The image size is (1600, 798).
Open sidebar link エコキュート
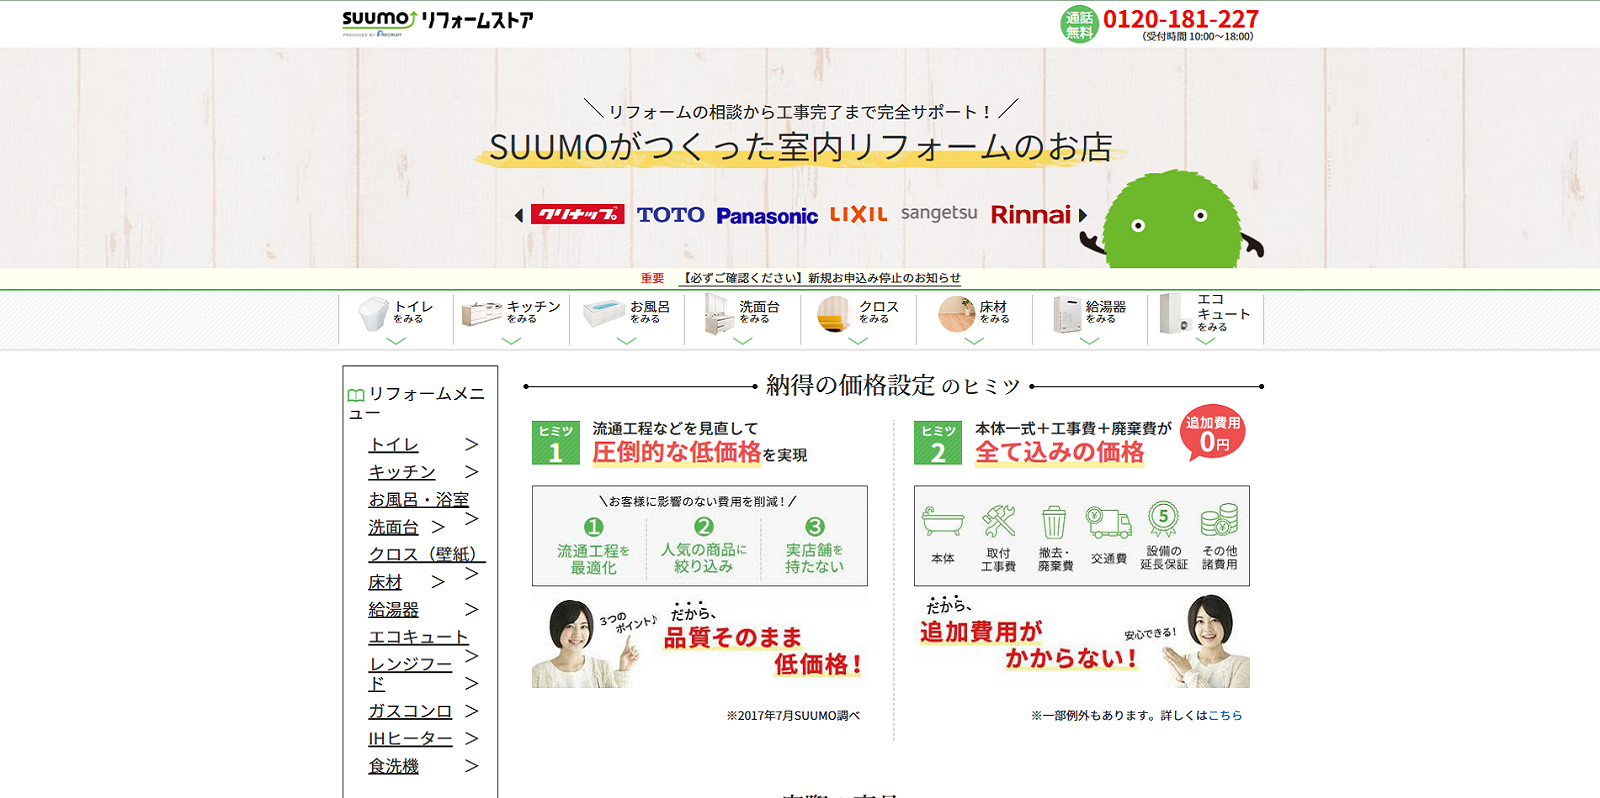pyautogui.click(x=418, y=637)
